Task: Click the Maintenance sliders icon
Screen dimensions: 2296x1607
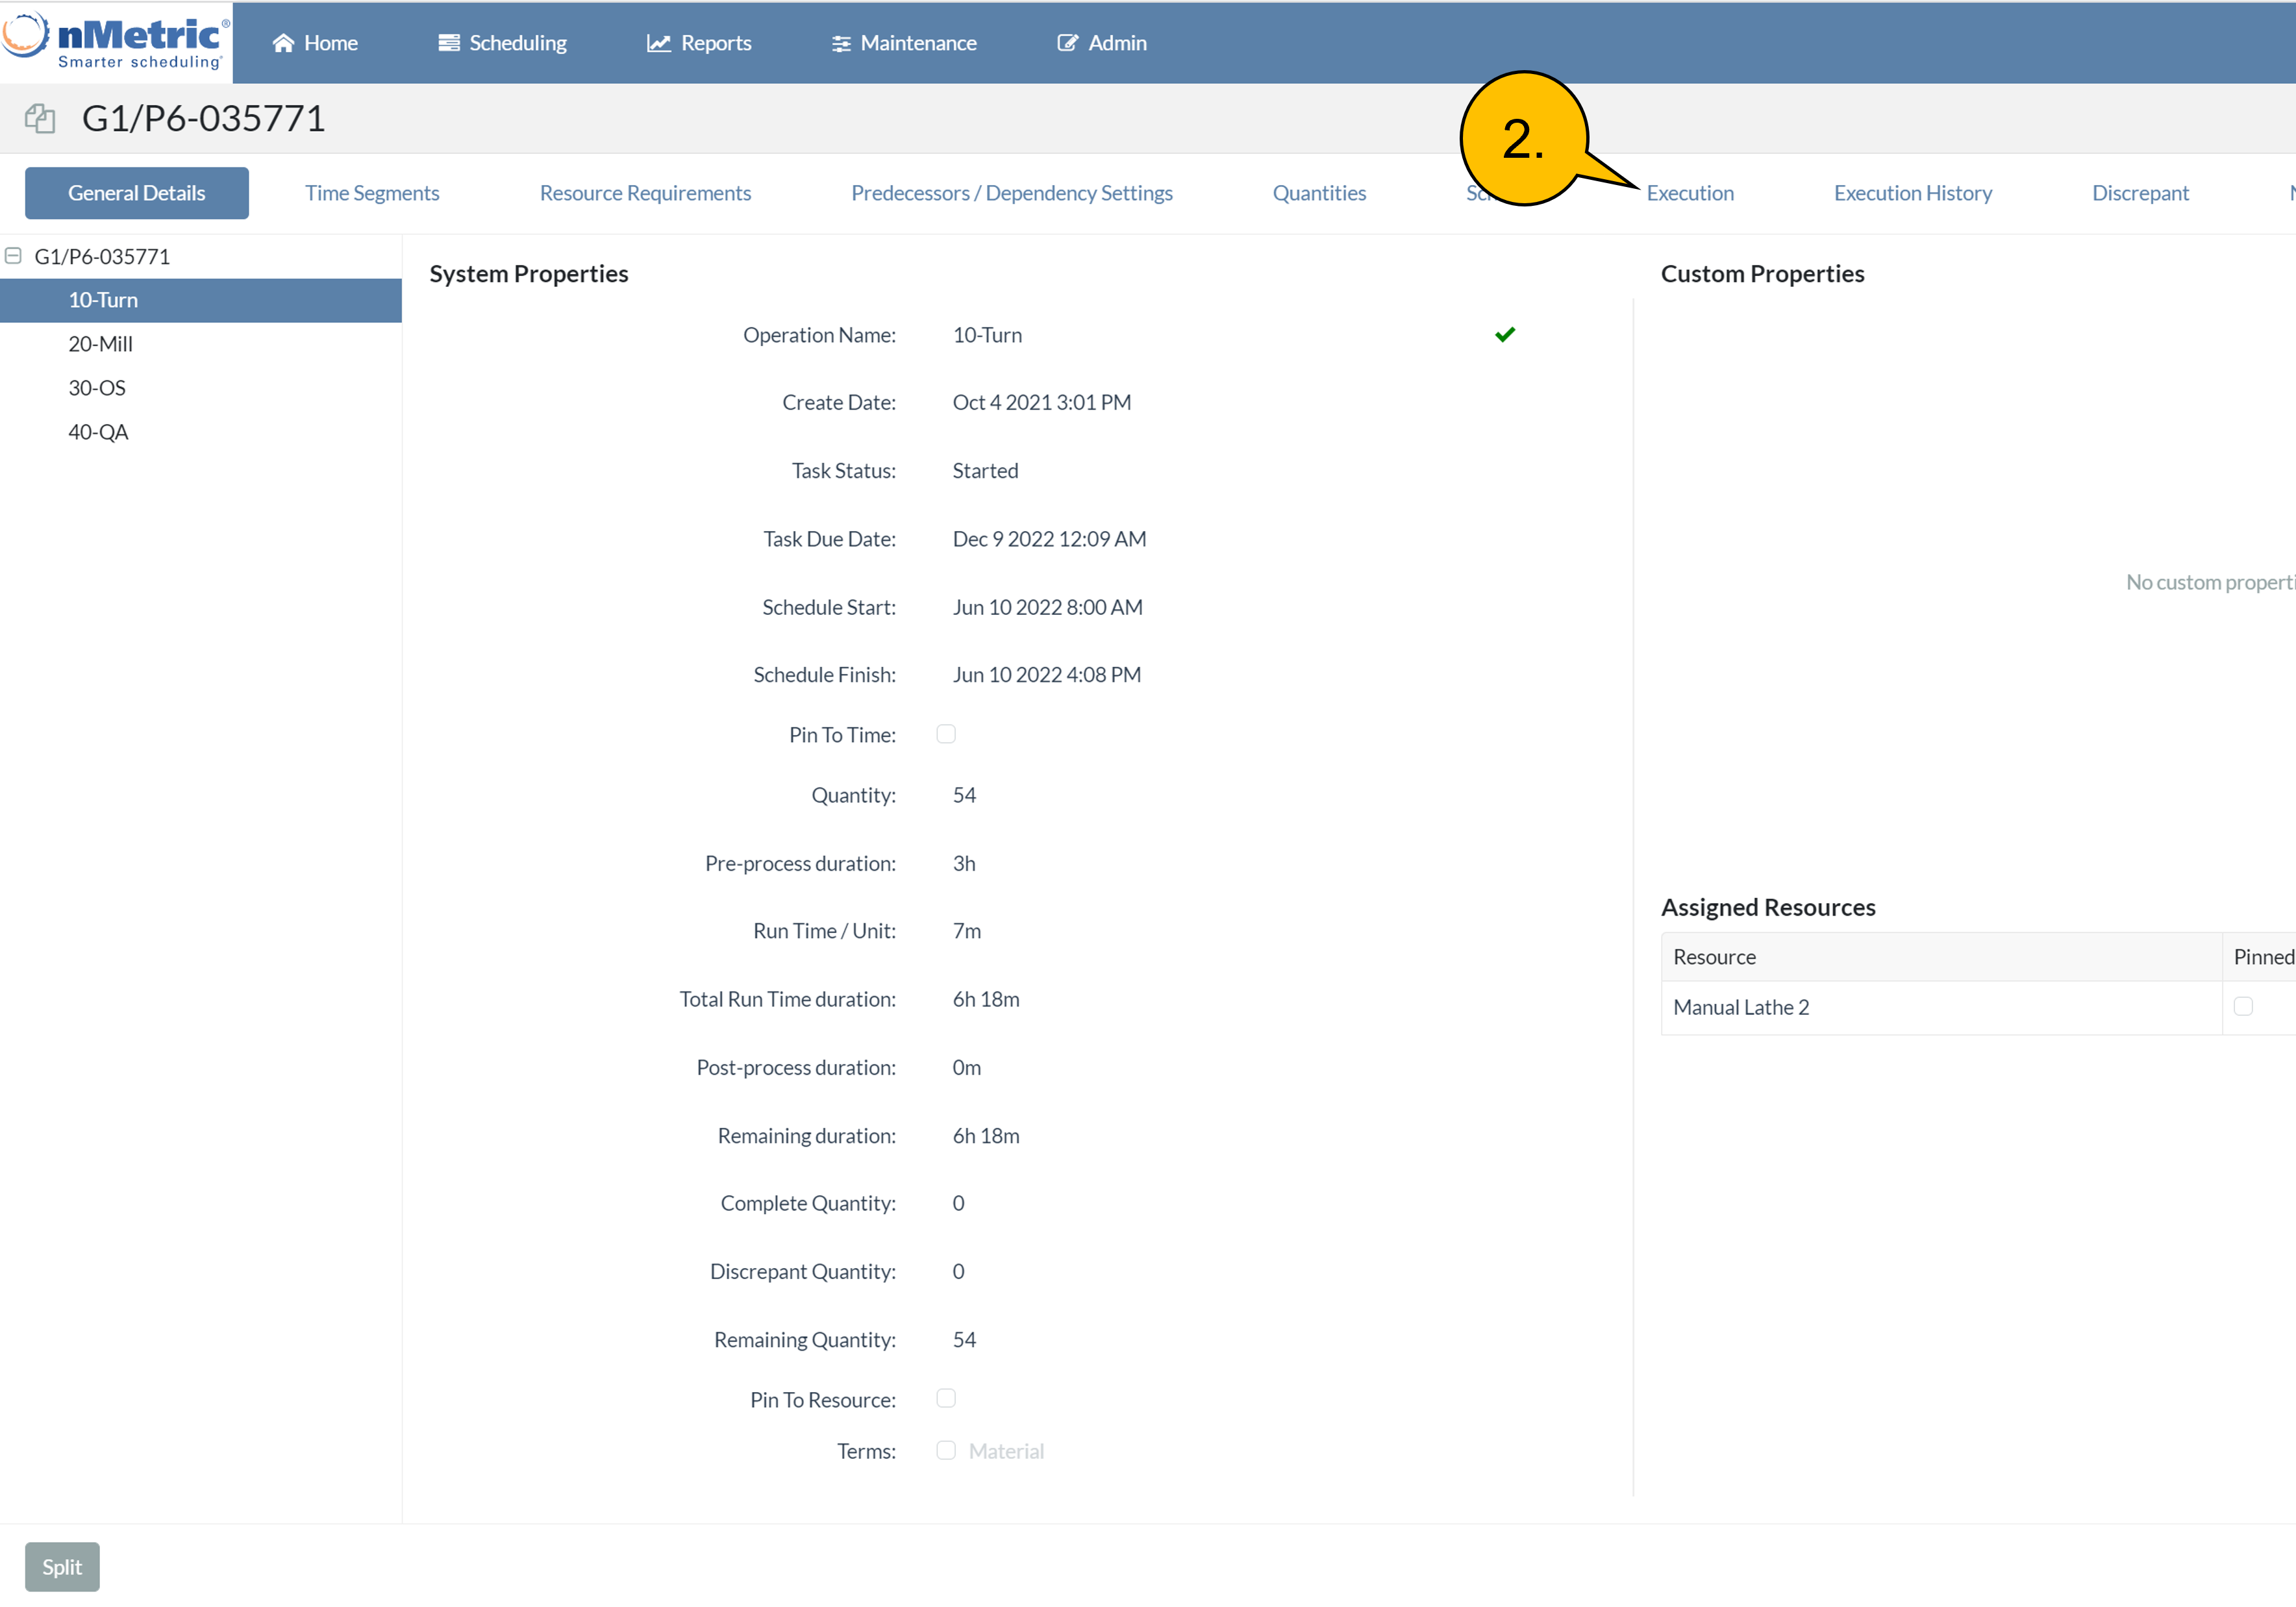Action: click(x=841, y=43)
